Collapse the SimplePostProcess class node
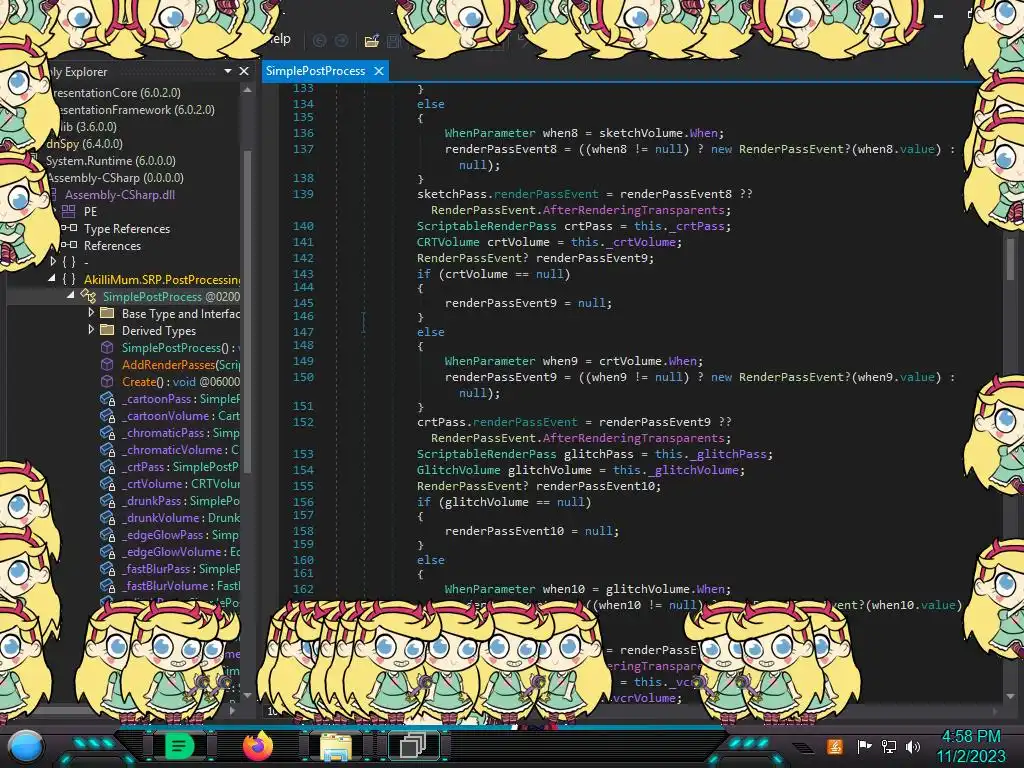1024x768 pixels. click(x=71, y=296)
